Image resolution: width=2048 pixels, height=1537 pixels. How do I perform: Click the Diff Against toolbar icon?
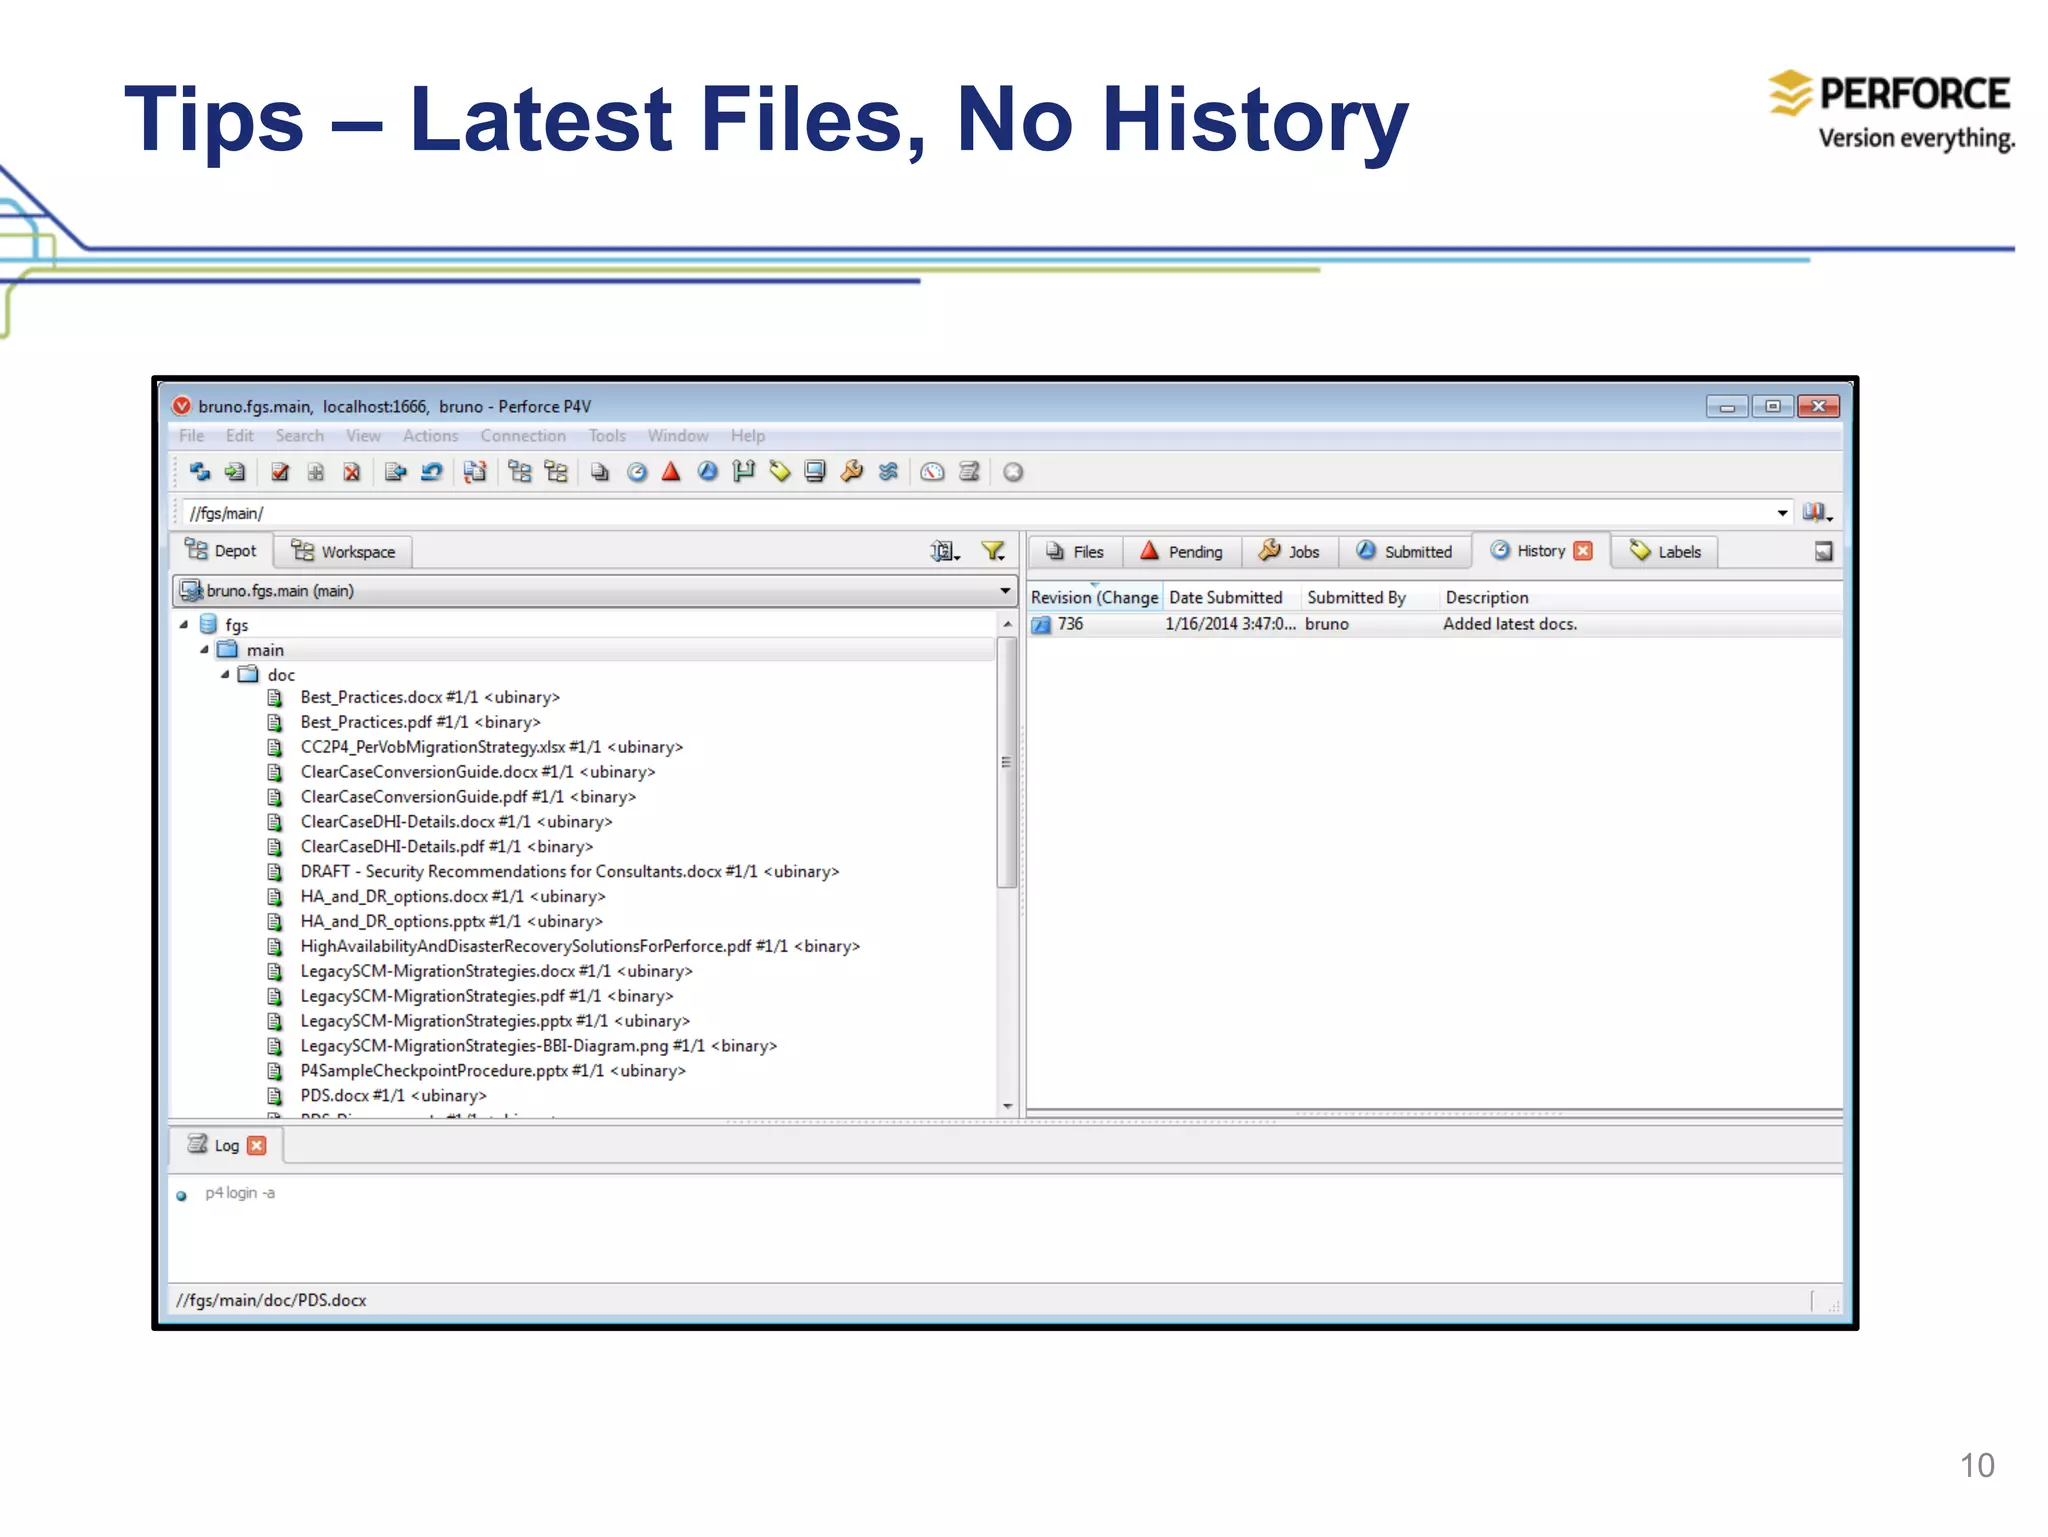[x=476, y=472]
